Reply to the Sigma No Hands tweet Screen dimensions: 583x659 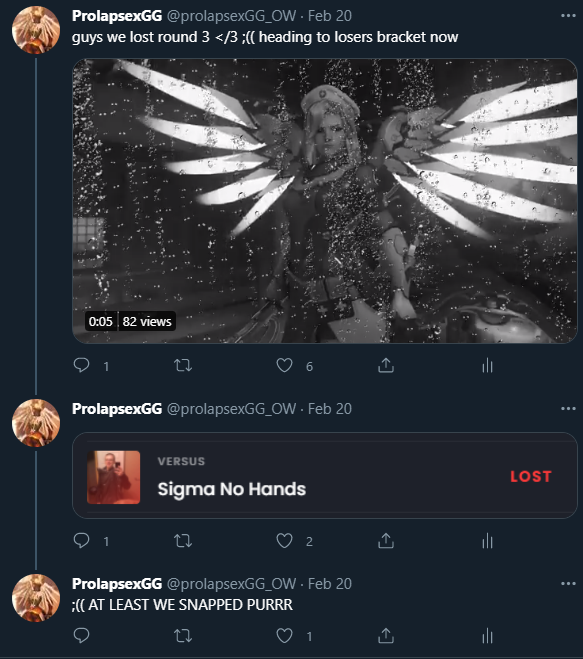point(82,540)
